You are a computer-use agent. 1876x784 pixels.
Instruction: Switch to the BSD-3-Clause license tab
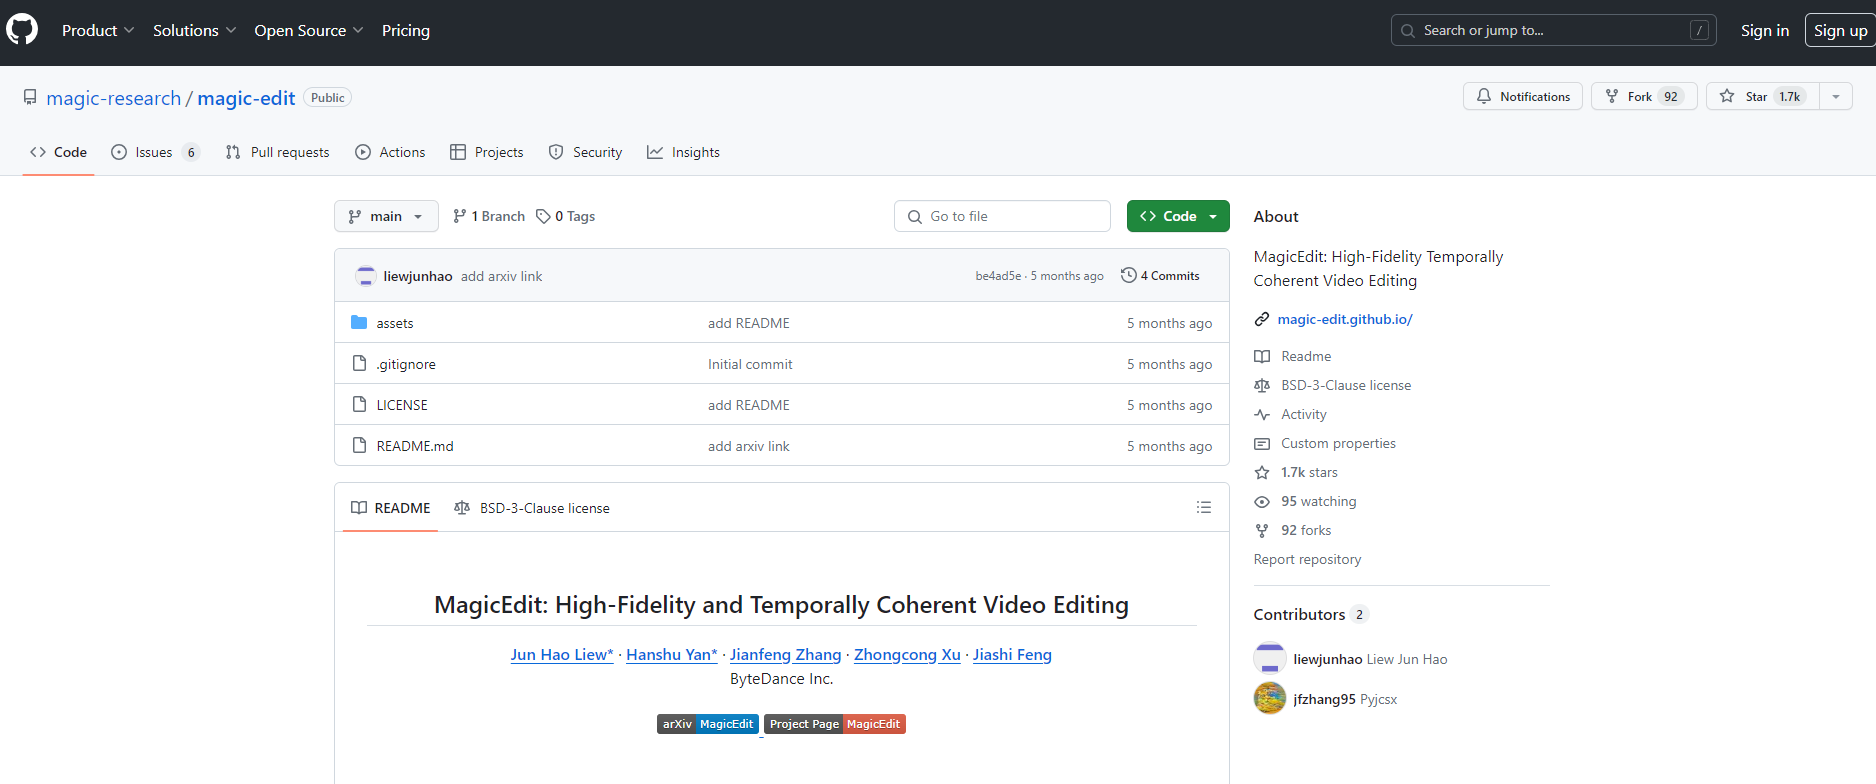click(531, 508)
